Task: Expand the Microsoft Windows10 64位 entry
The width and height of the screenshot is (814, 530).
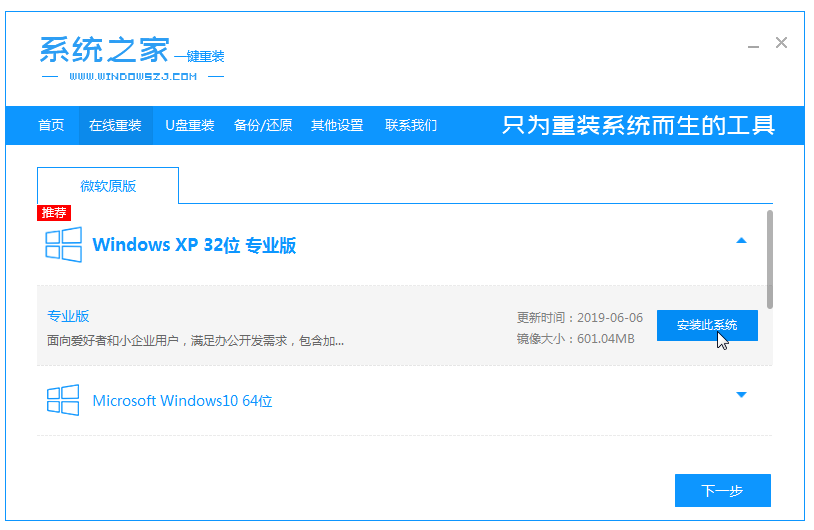Action: (x=741, y=395)
